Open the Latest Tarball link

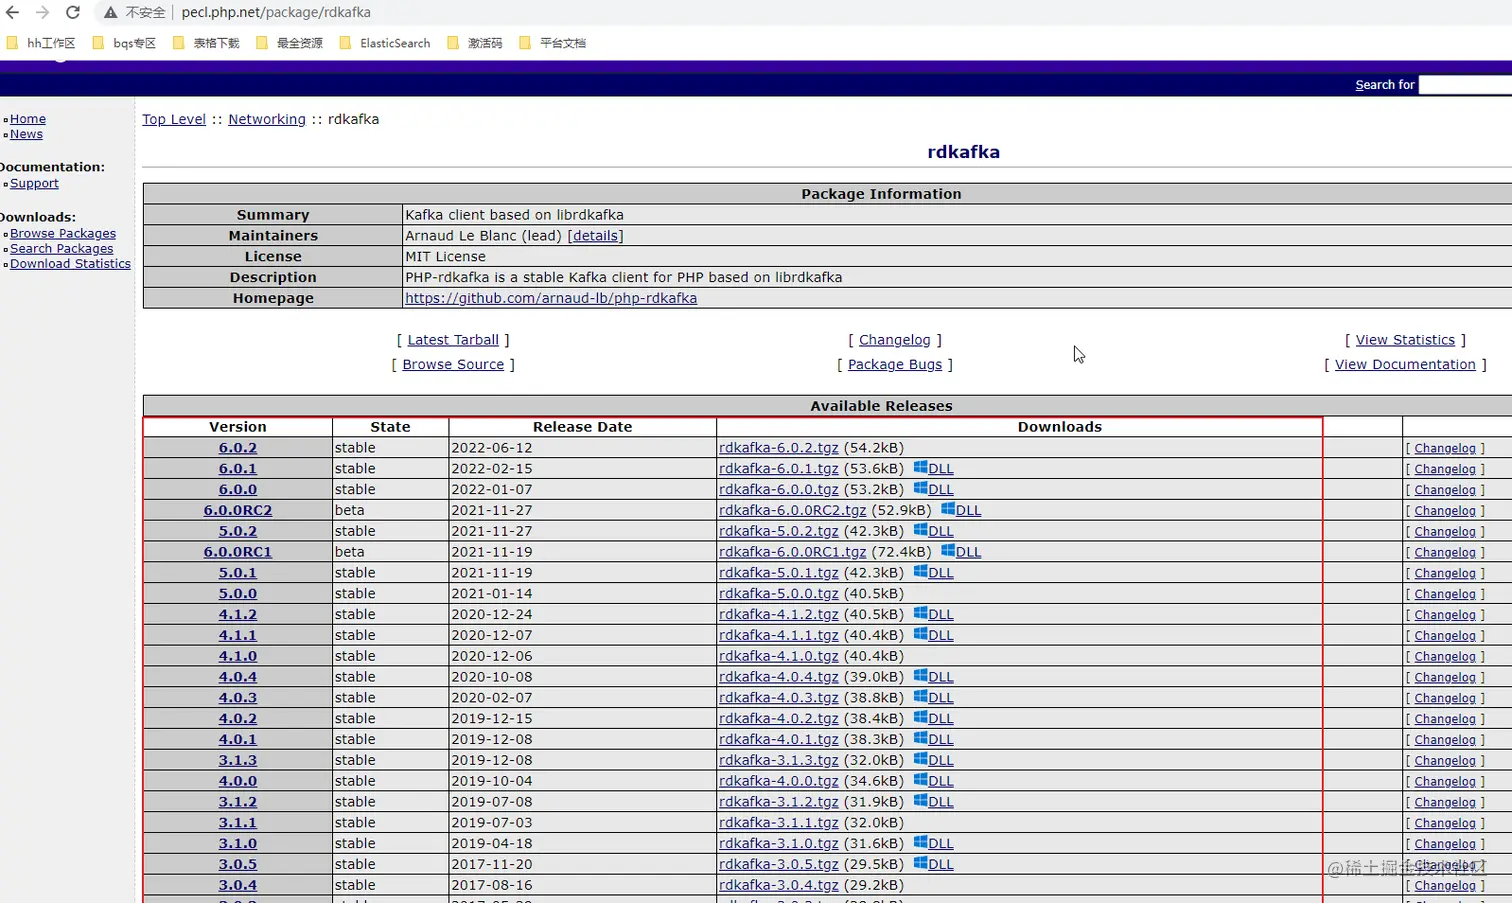click(x=453, y=339)
